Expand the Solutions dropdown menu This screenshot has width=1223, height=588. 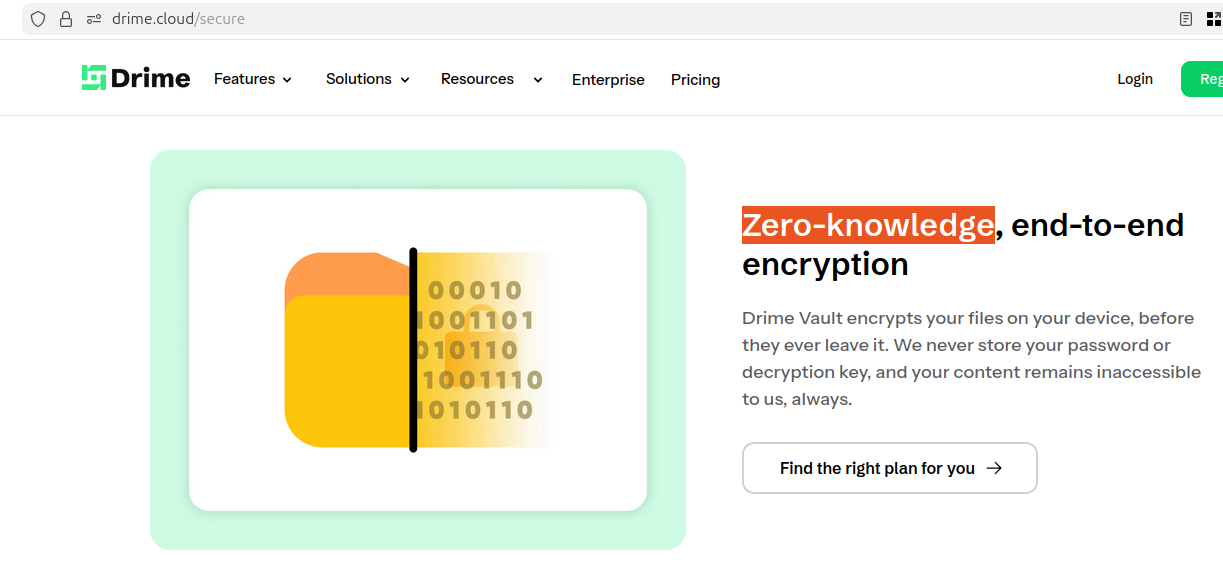pyautogui.click(x=368, y=79)
